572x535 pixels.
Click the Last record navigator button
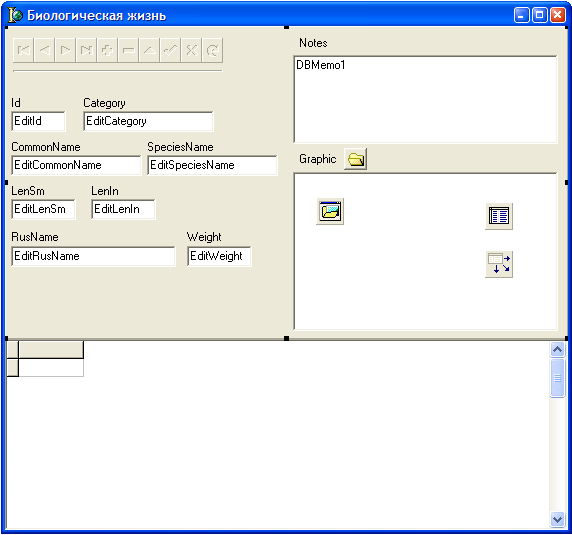[x=86, y=50]
